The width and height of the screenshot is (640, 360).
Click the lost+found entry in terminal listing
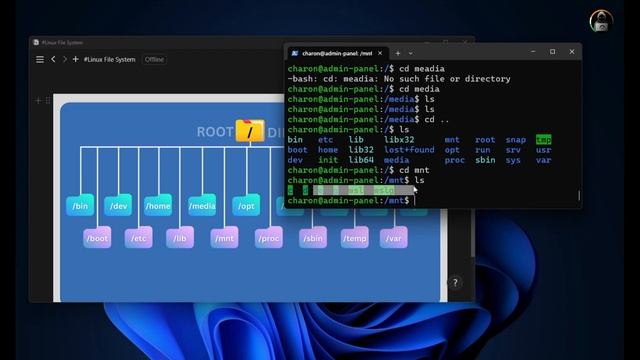pos(409,150)
